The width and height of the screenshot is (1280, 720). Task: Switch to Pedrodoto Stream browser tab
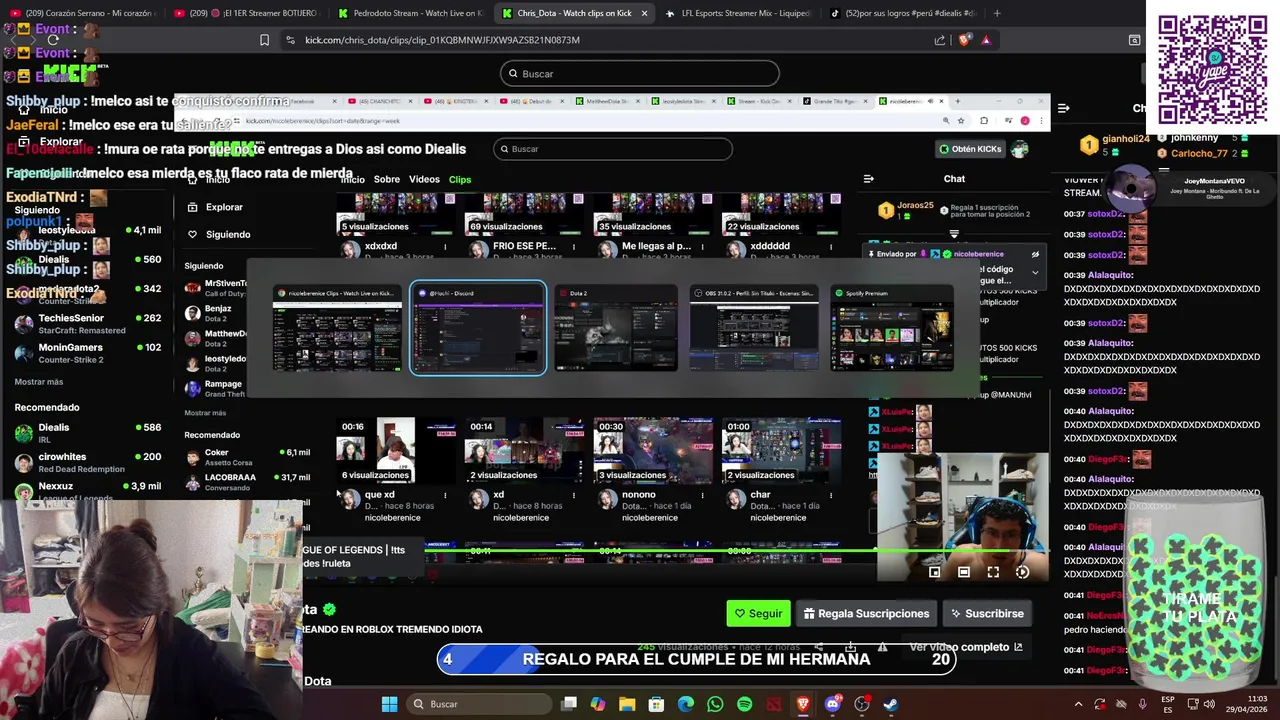410,13
